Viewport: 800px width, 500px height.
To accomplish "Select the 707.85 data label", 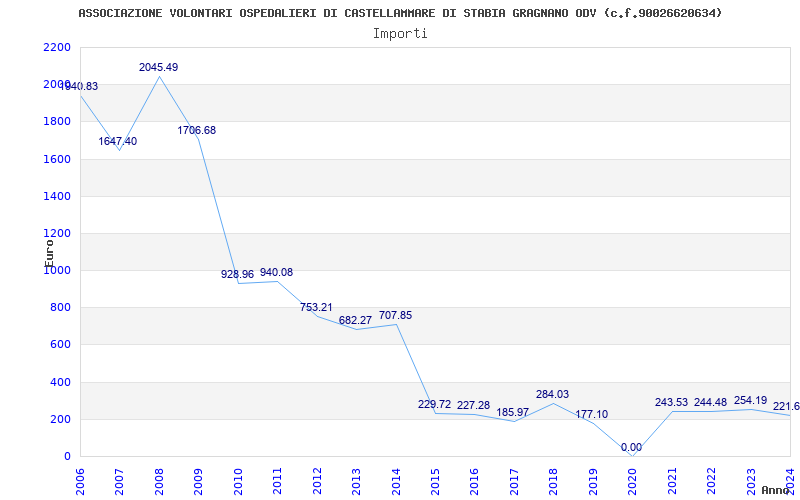I will [x=395, y=316].
